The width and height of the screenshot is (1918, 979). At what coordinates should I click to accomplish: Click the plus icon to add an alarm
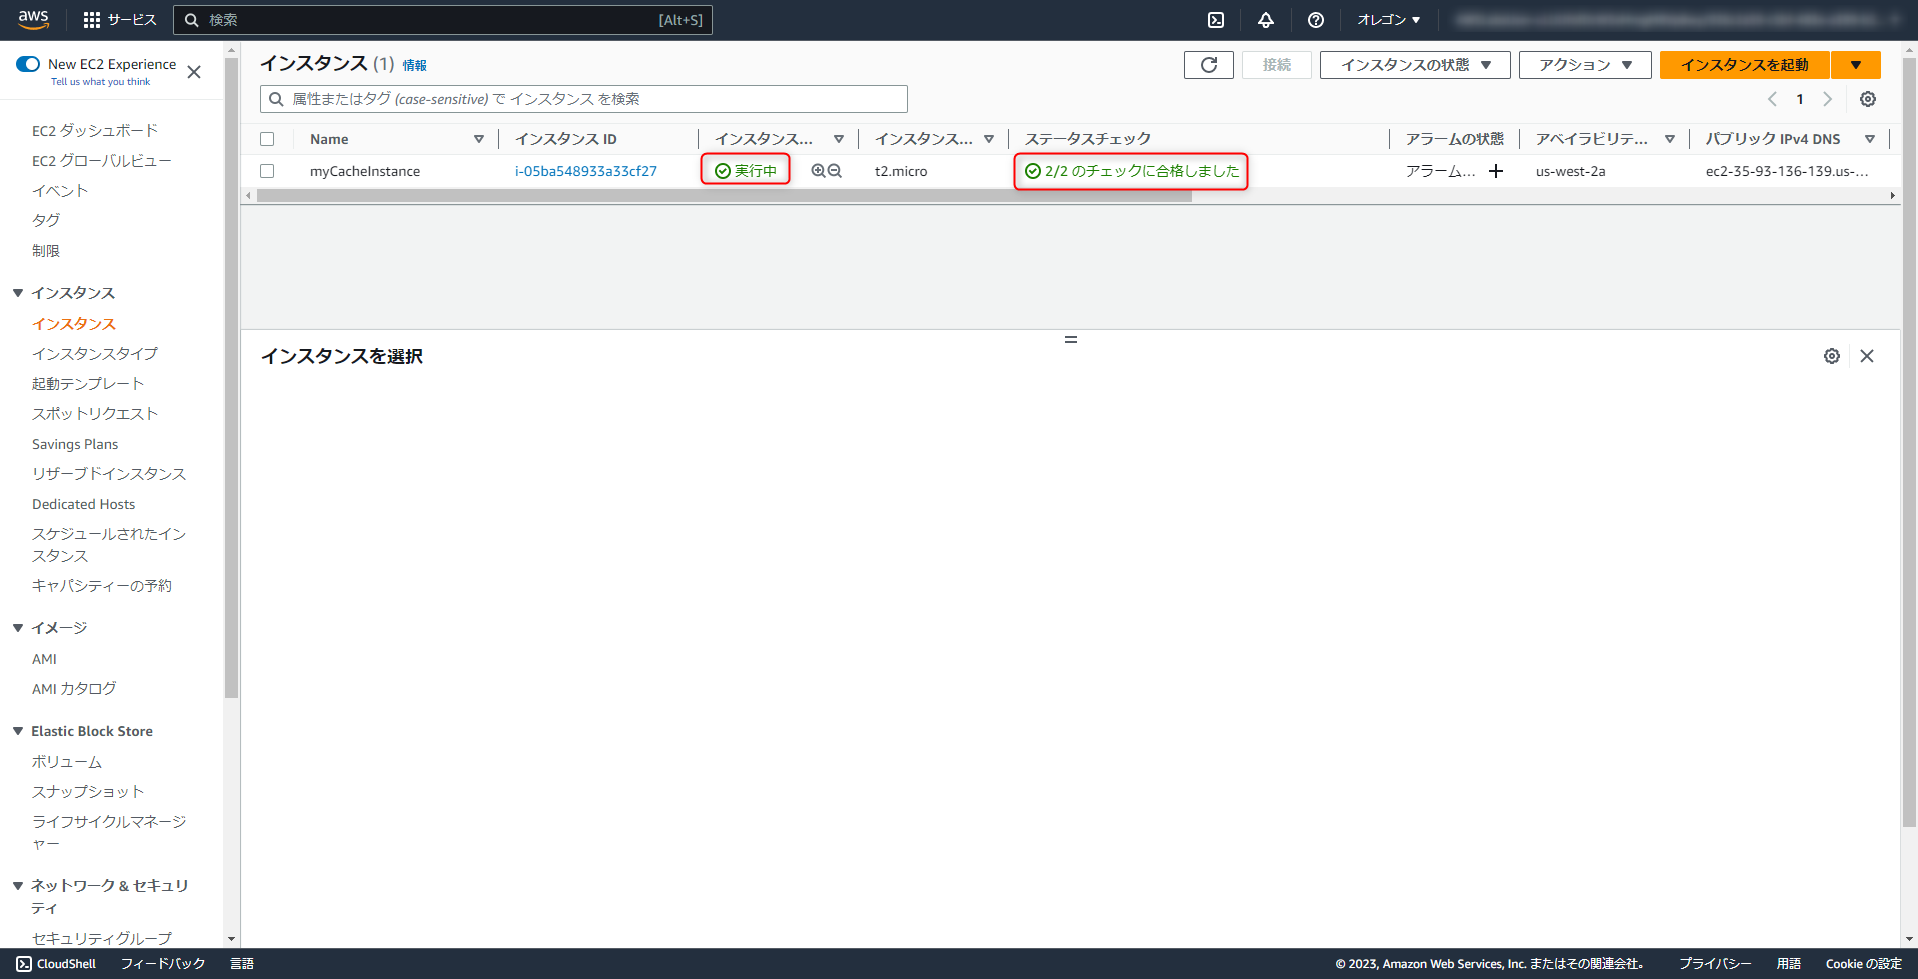point(1495,171)
